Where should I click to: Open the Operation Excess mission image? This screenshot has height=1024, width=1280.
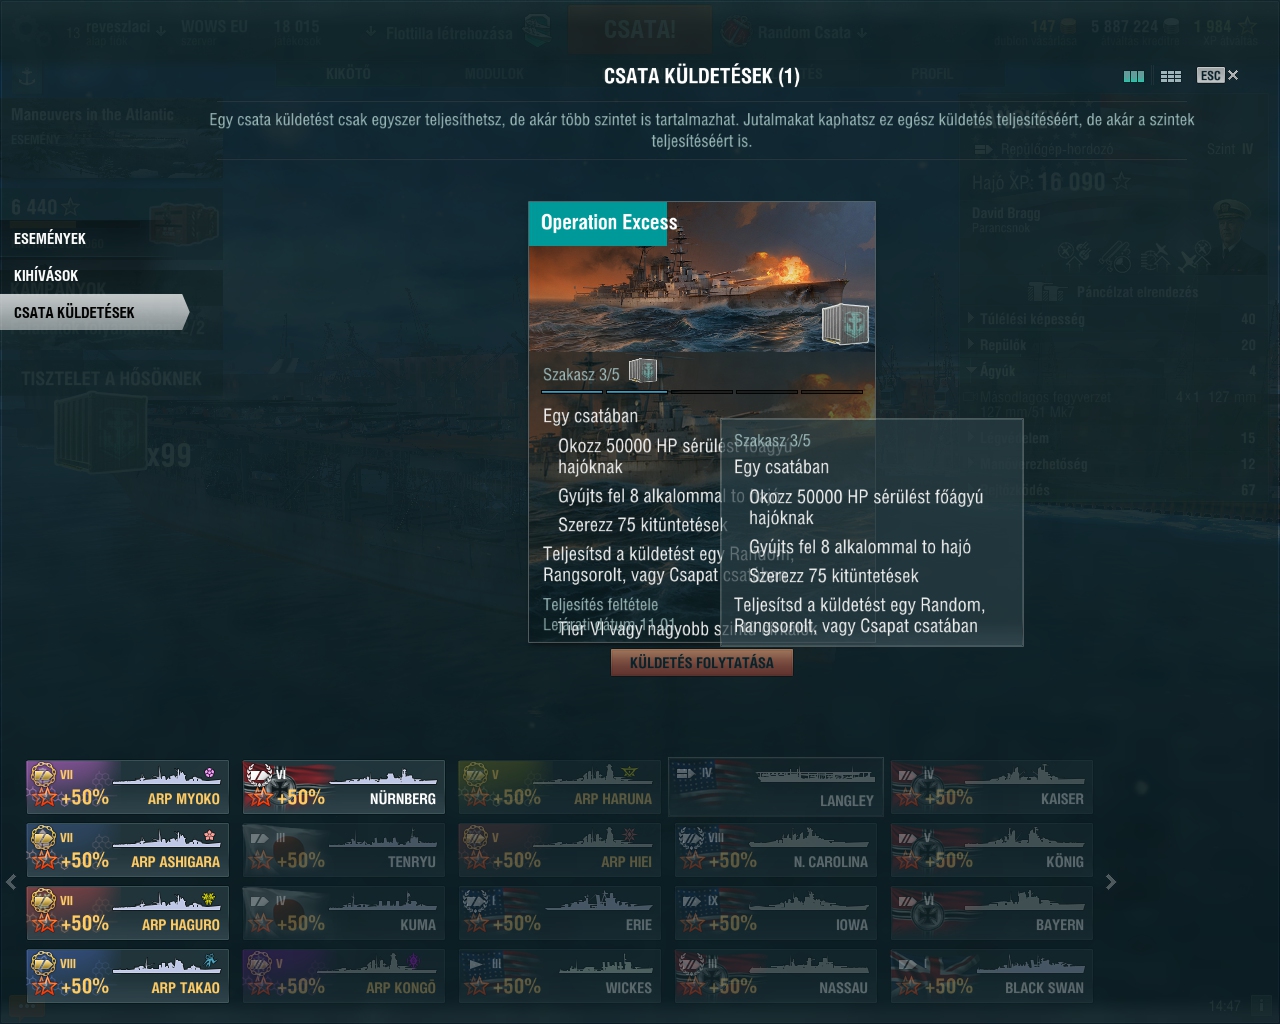[x=702, y=276]
